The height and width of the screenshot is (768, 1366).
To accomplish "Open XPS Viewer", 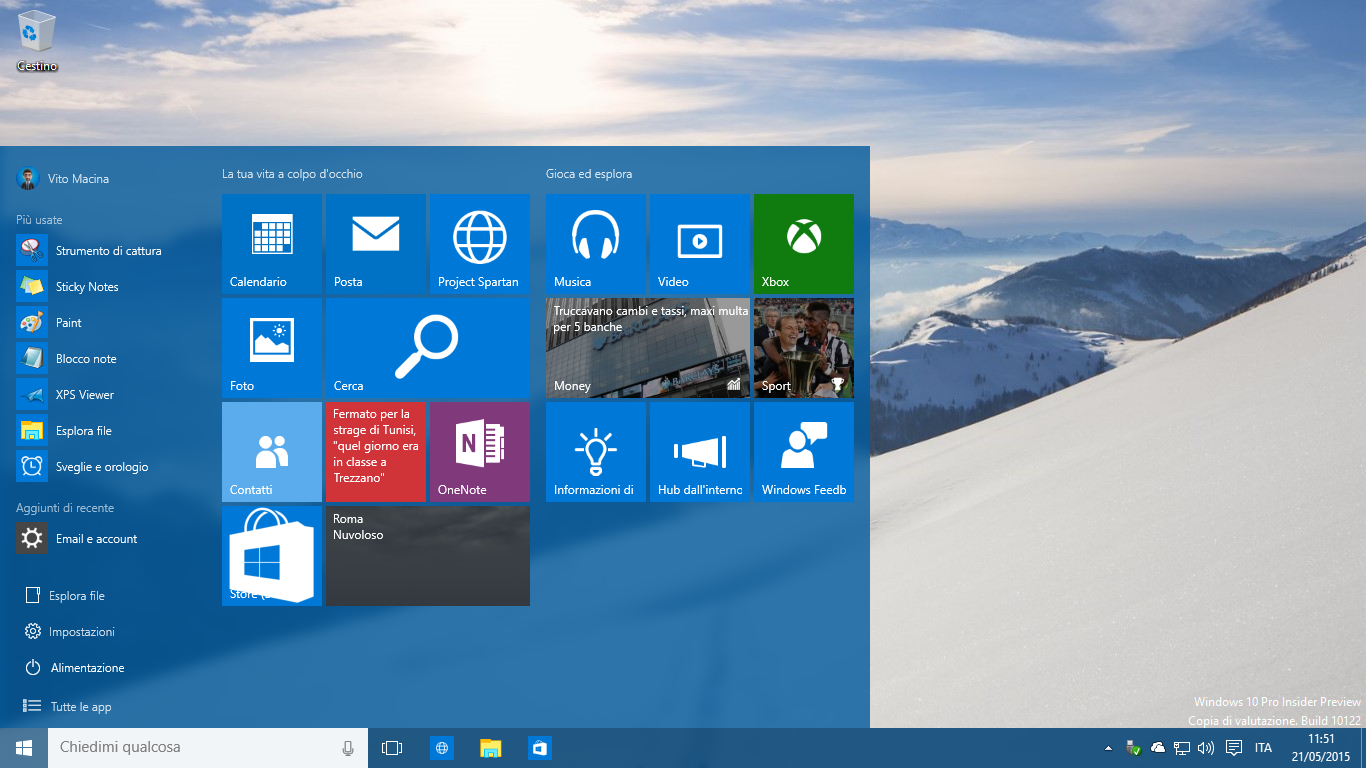I will [108, 395].
